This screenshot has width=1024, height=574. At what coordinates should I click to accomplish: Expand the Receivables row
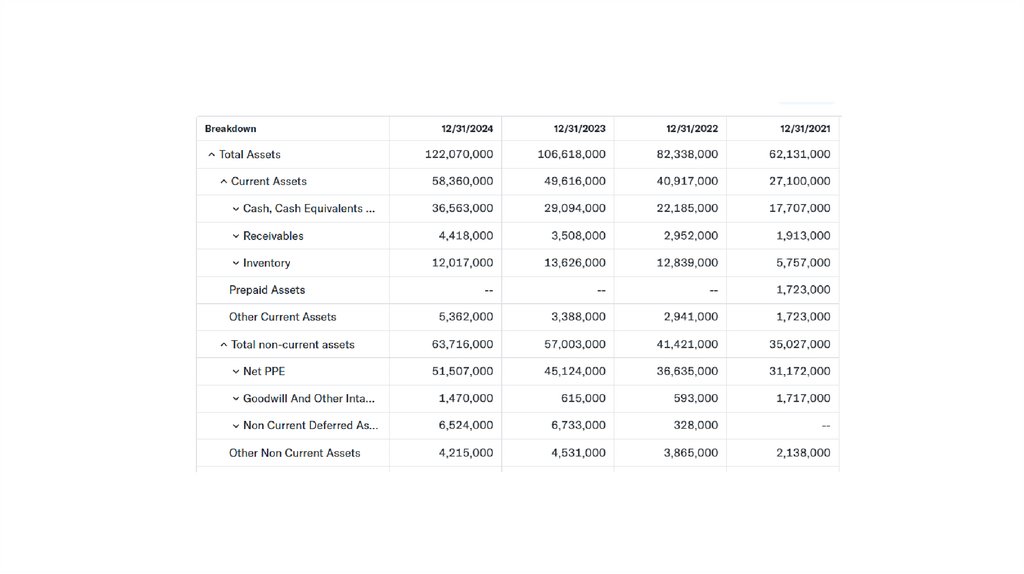coord(236,236)
